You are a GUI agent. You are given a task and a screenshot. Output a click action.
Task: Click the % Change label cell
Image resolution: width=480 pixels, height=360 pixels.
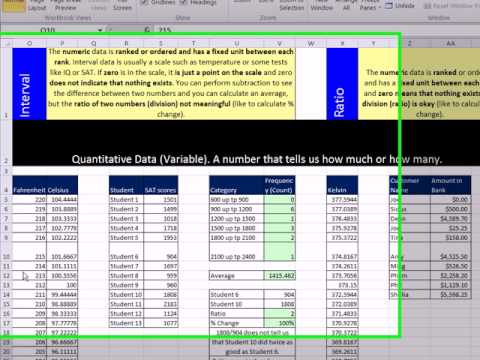pyautogui.click(x=236, y=323)
